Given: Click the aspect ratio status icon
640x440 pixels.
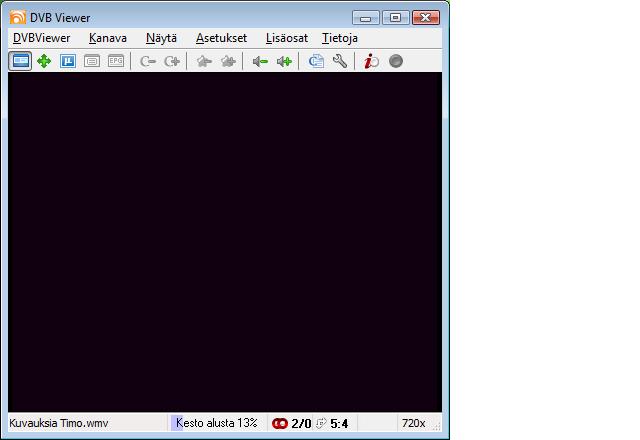Looking at the screenshot, I should (321, 423).
